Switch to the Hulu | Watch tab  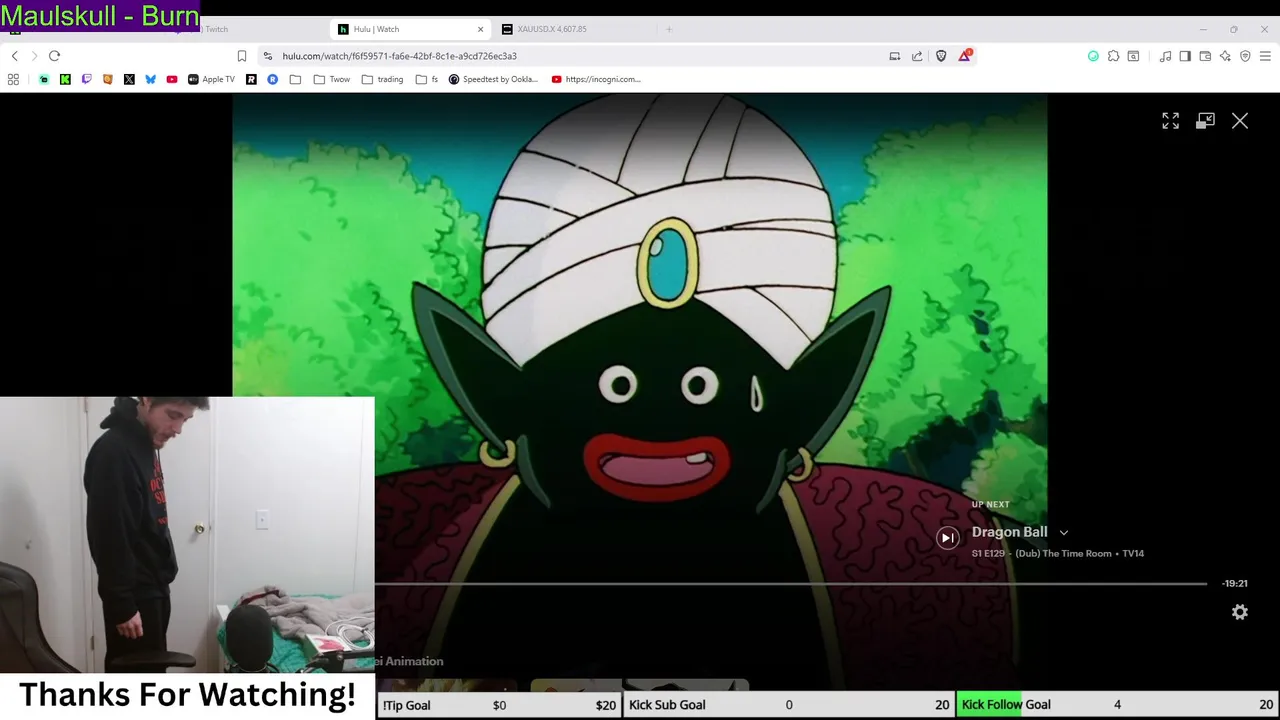pyautogui.click(x=410, y=29)
